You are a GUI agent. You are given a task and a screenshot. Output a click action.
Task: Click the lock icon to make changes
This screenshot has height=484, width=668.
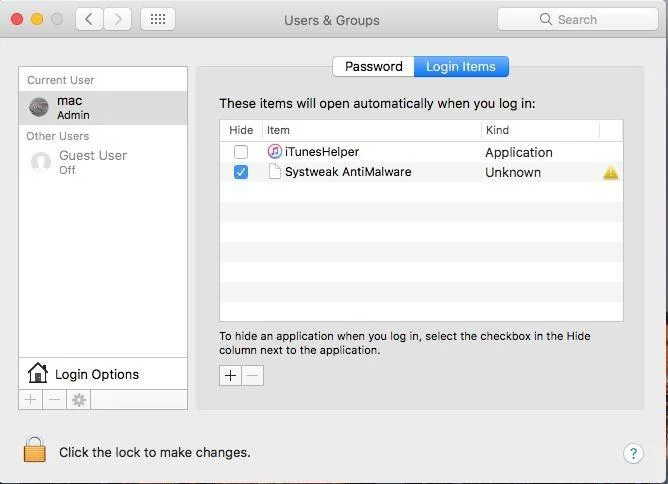pos(35,450)
